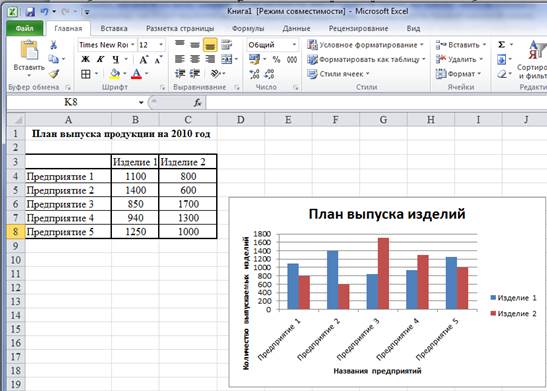This screenshot has width=547, height=391.
Task: Expand the Выравнивание group dialog launcher
Action: pos(237,88)
